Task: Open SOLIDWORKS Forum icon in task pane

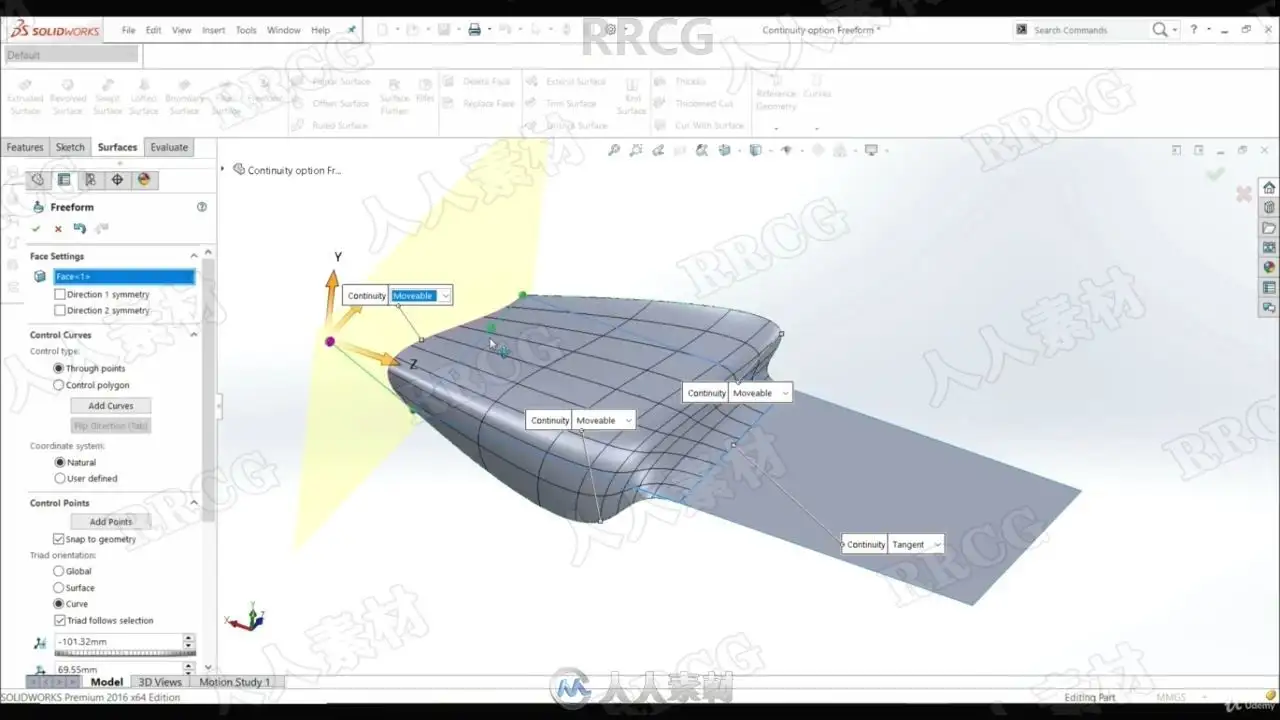Action: 1269,308
